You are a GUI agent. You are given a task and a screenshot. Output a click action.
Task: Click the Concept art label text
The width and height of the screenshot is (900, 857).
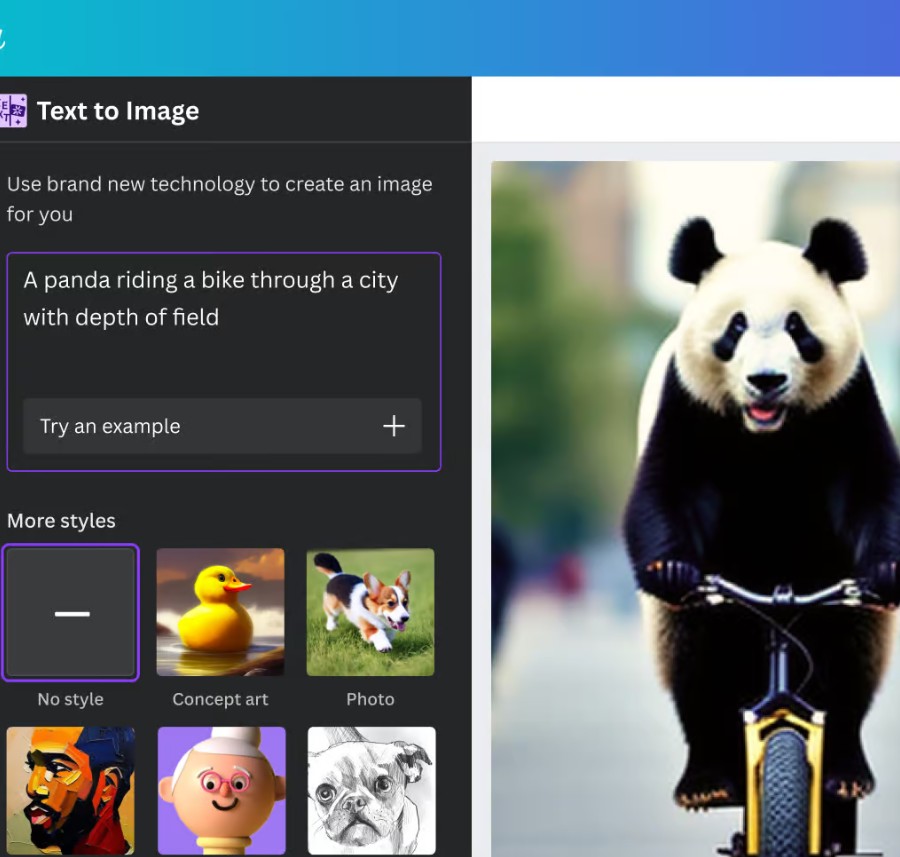pyautogui.click(x=220, y=699)
